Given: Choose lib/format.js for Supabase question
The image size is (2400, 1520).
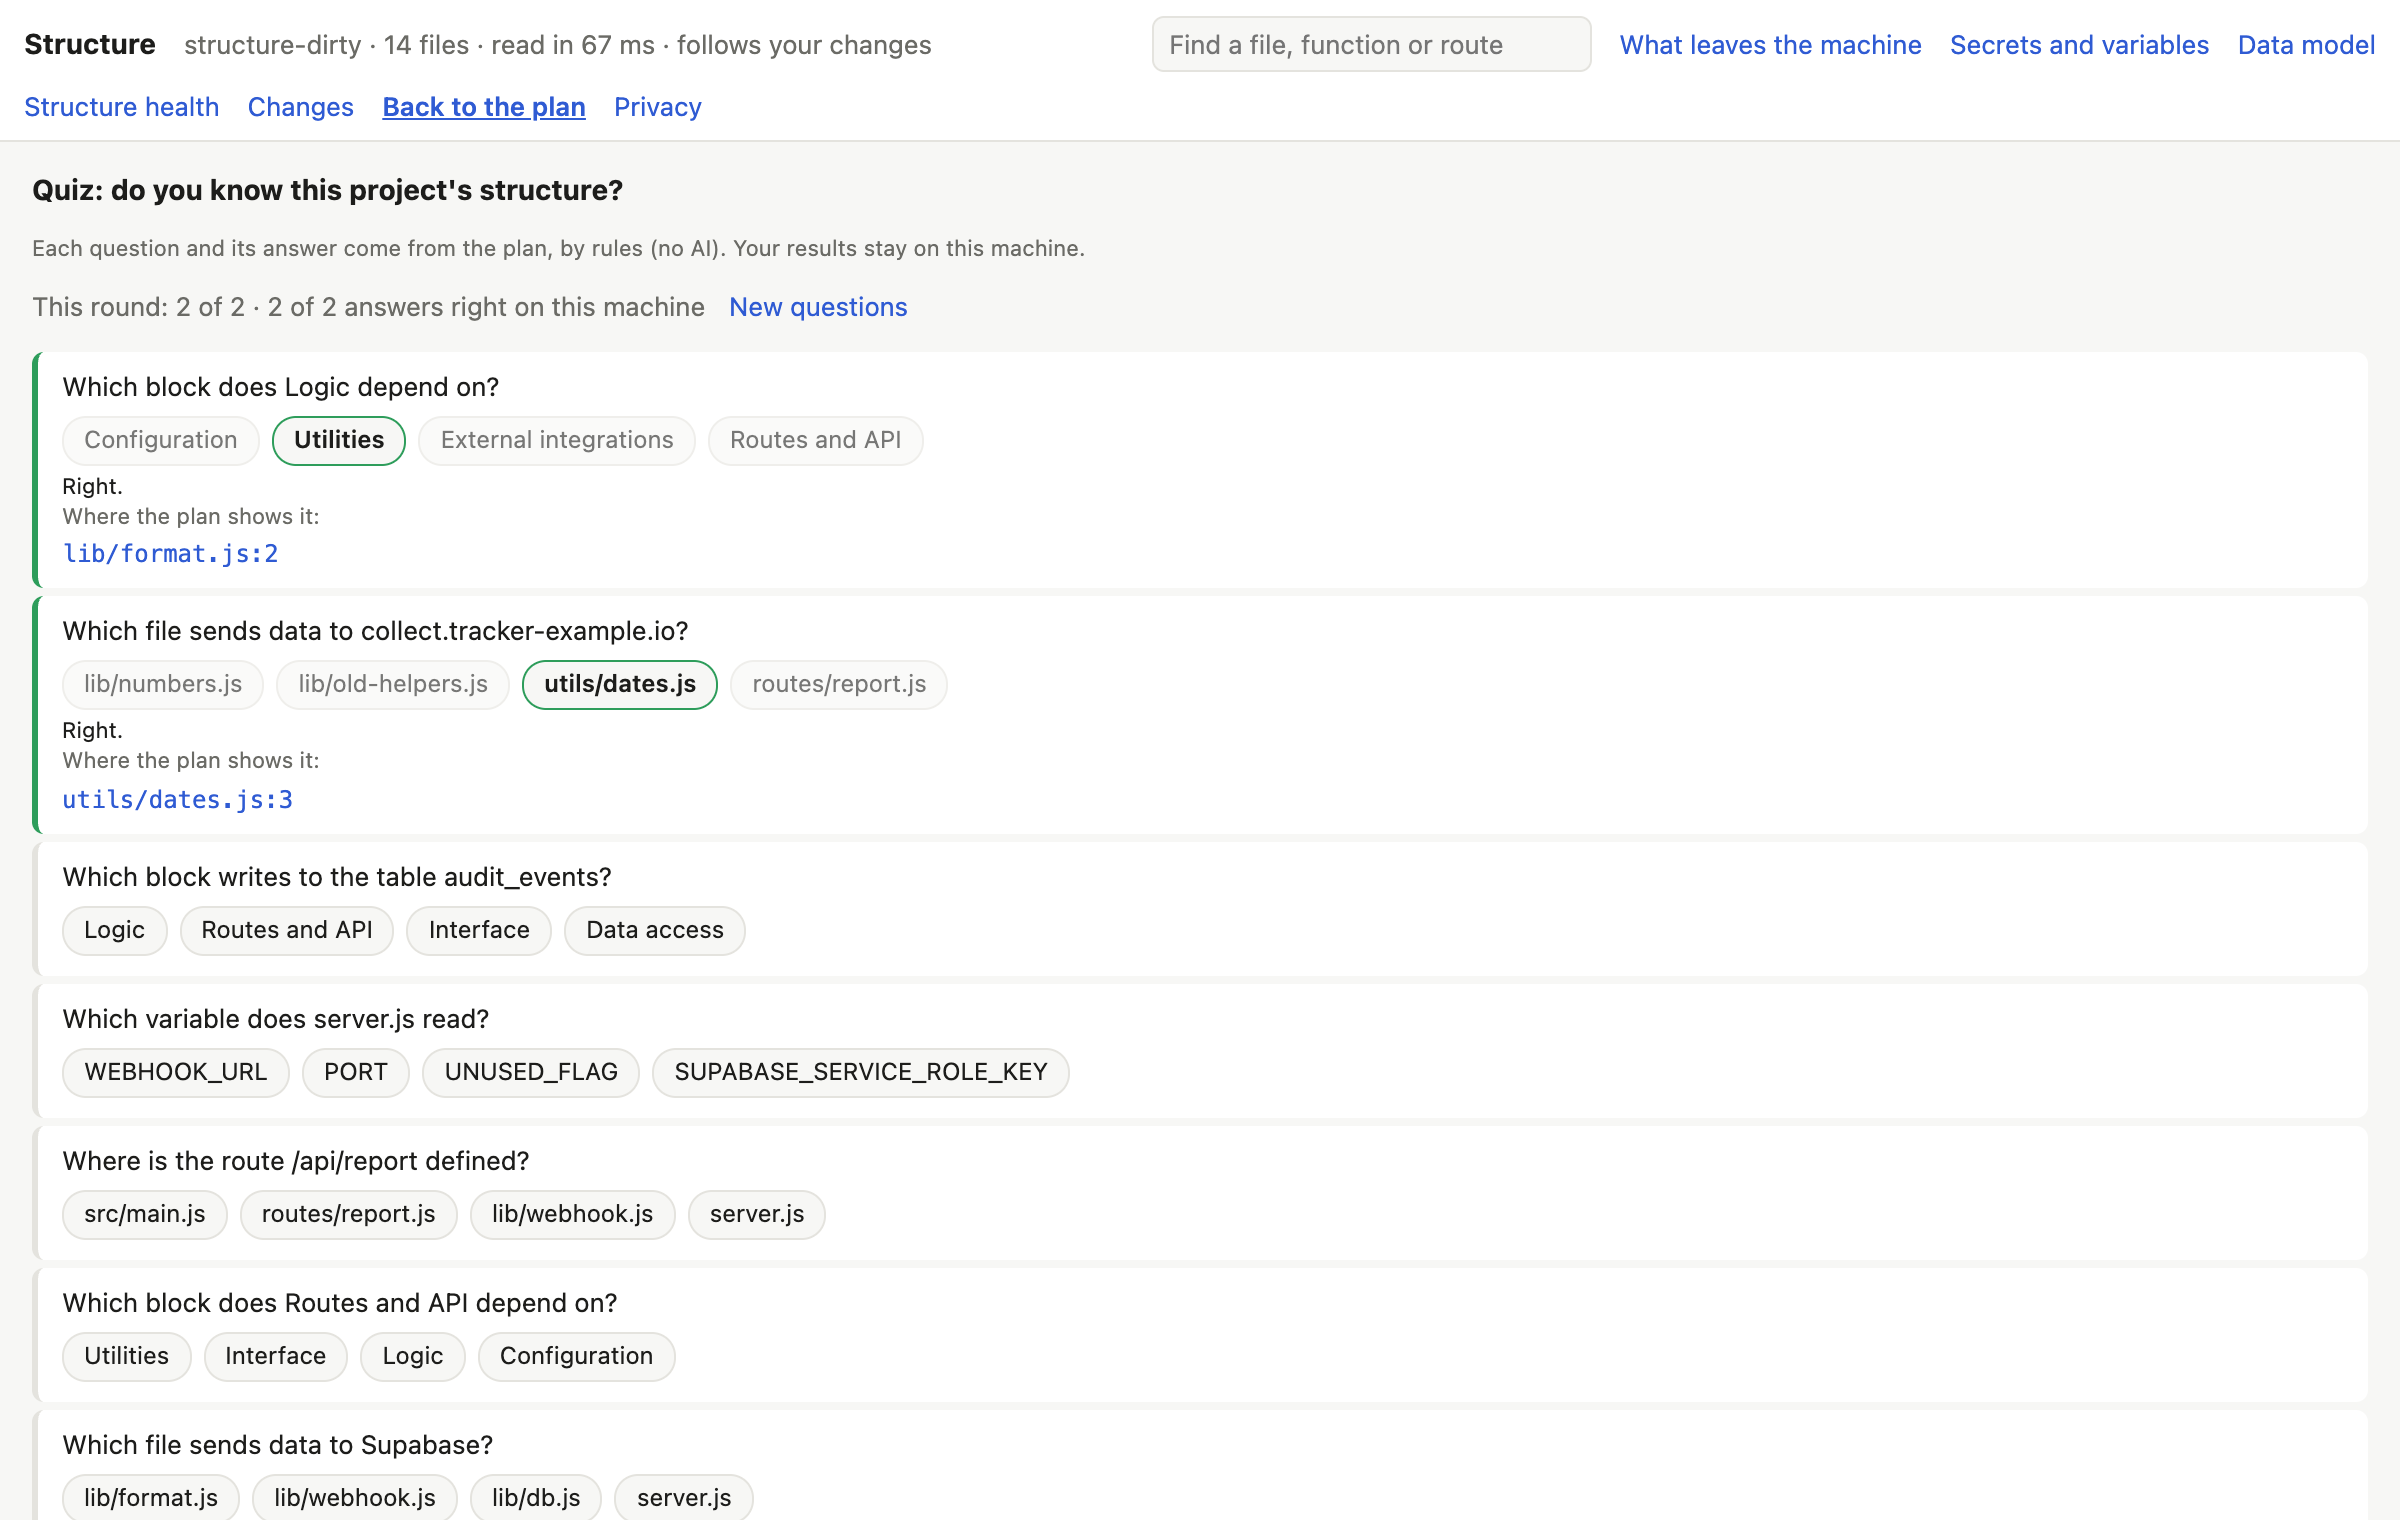Looking at the screenshot, I should coord(151,1497).
